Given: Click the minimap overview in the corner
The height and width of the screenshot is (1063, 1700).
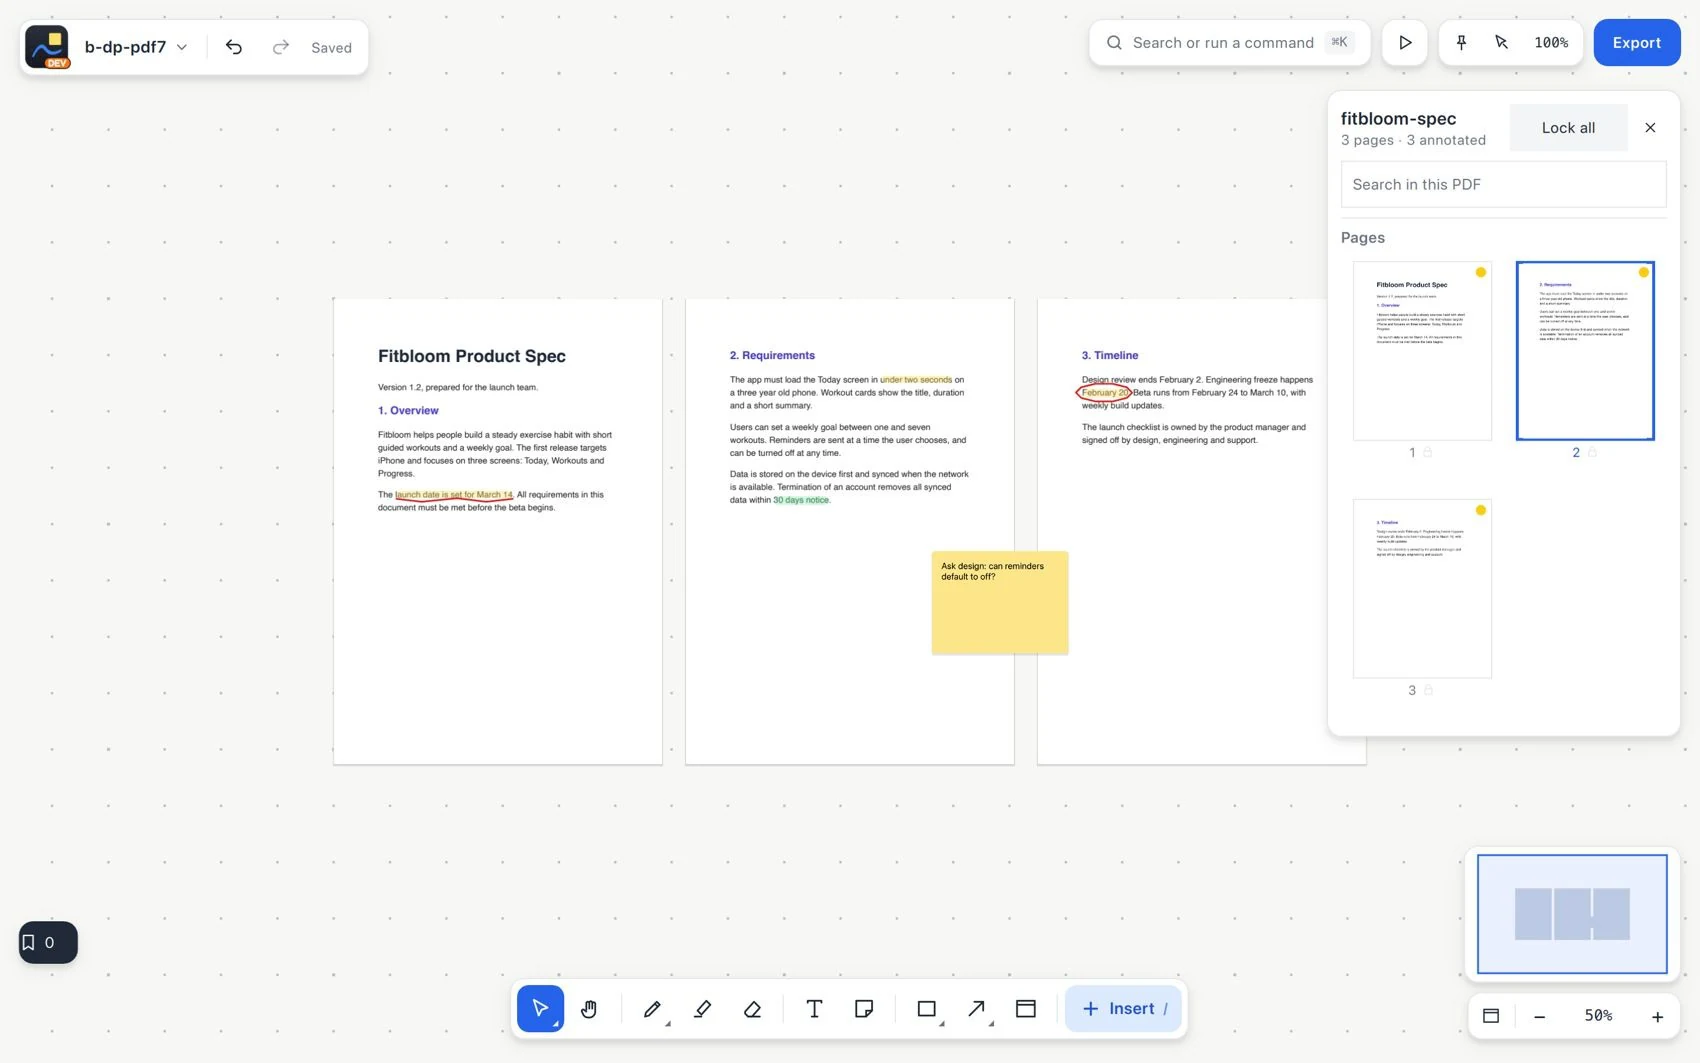Looking at the screenshot, I should (x=1572, y=913).
